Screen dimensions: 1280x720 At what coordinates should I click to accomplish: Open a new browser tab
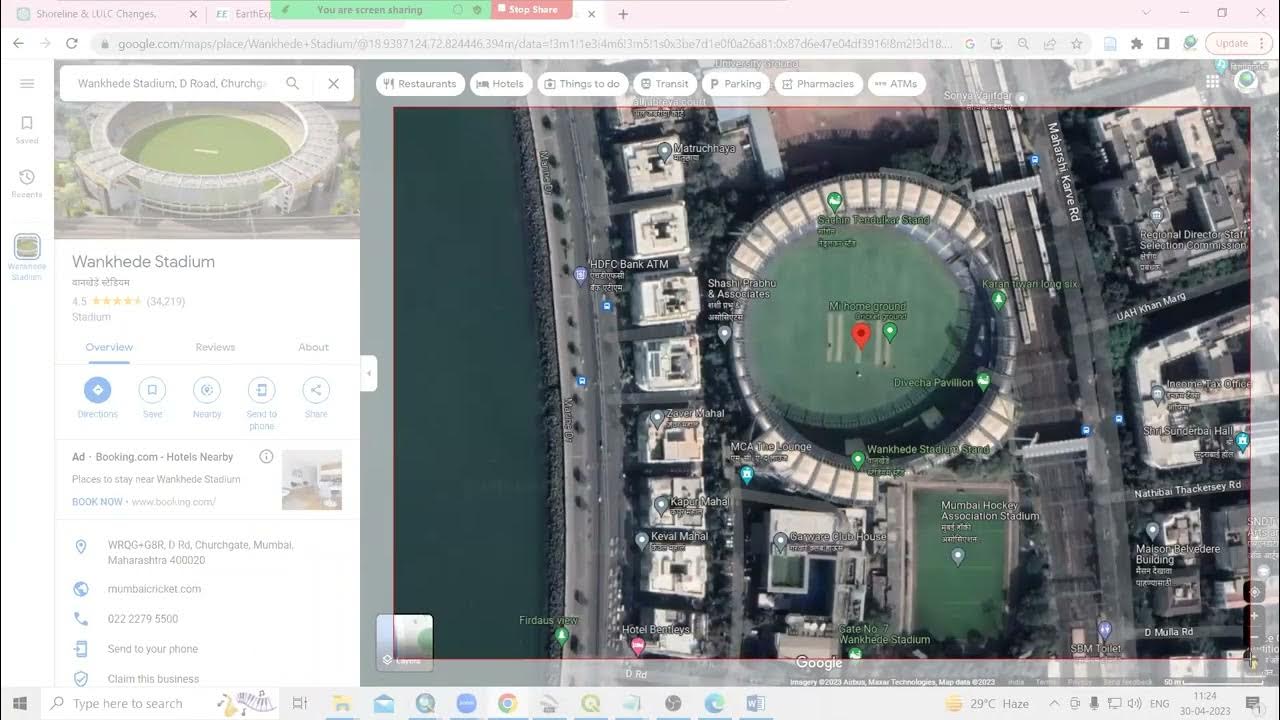point(623,14)
